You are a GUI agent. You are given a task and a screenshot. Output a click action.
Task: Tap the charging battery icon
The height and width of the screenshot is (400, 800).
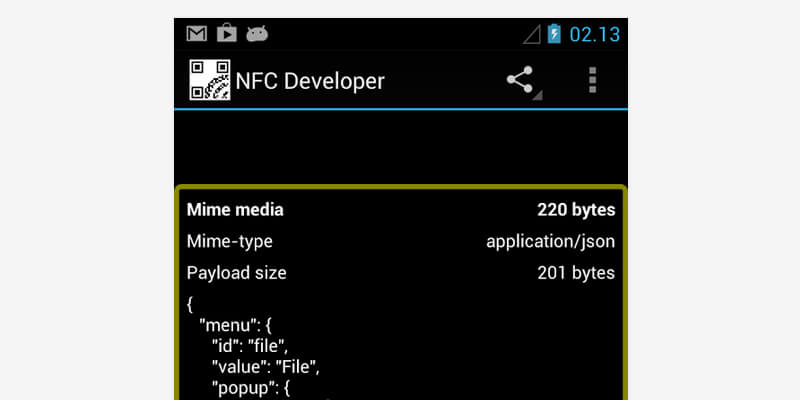(x=555, y=34)
